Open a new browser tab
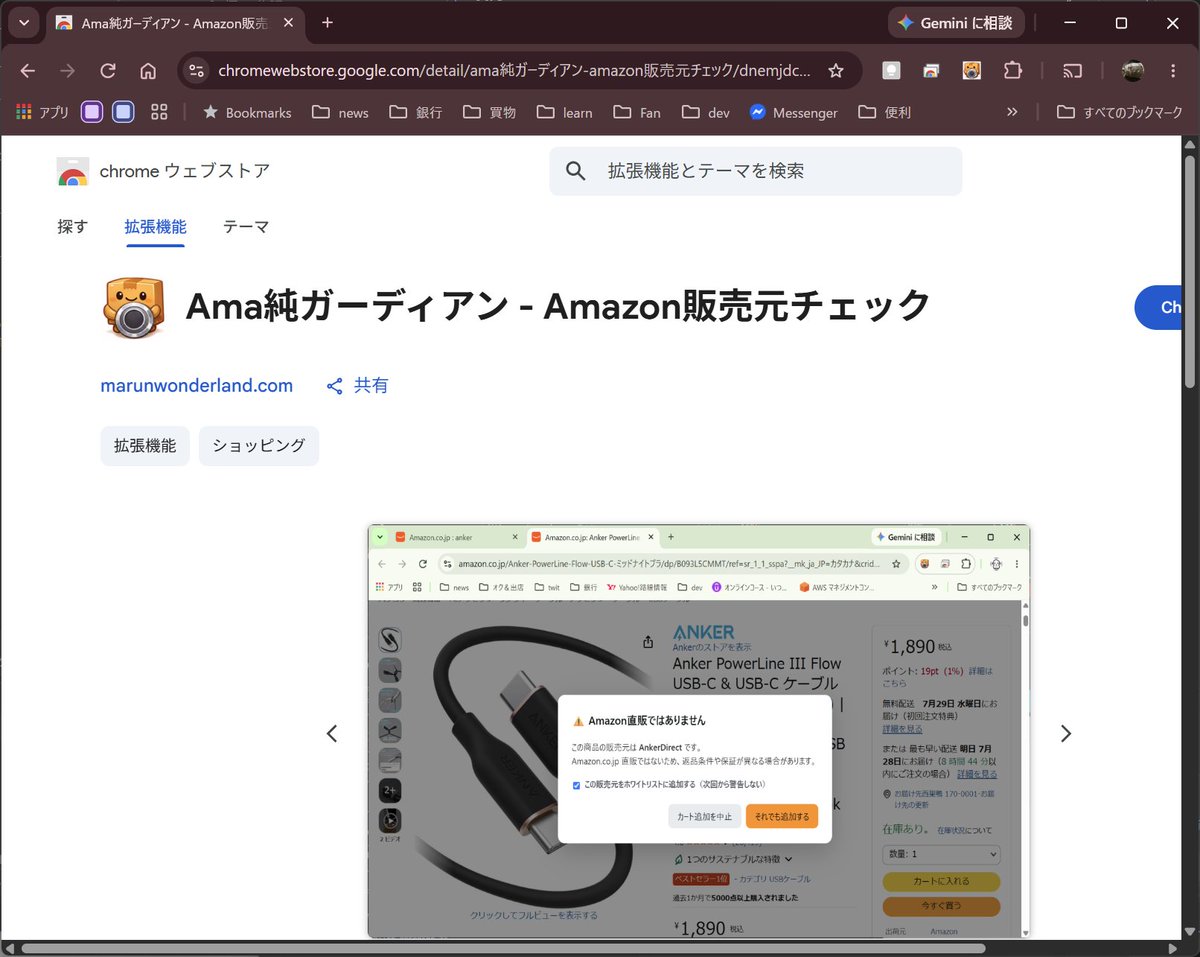 (327, 22)
